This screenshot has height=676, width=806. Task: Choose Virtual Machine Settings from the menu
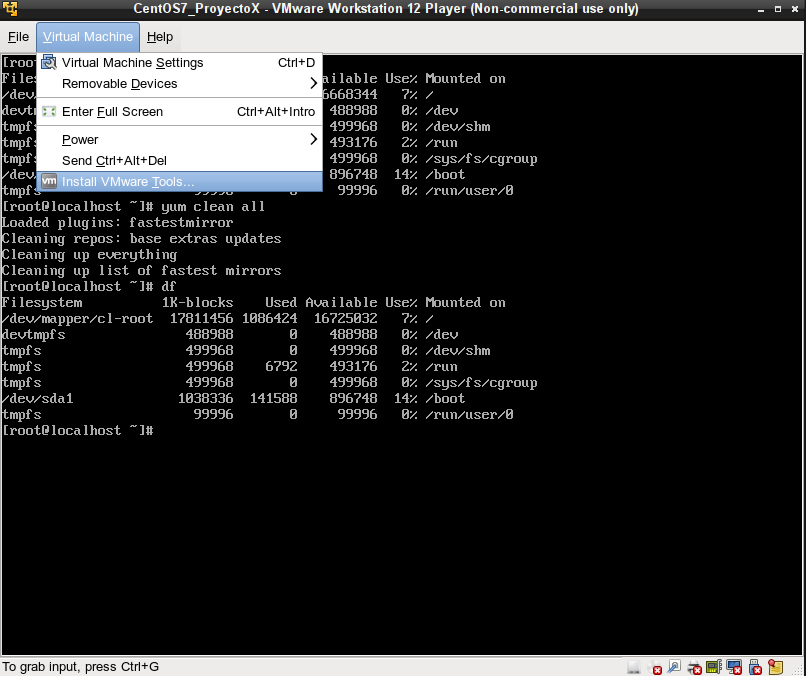179,63
